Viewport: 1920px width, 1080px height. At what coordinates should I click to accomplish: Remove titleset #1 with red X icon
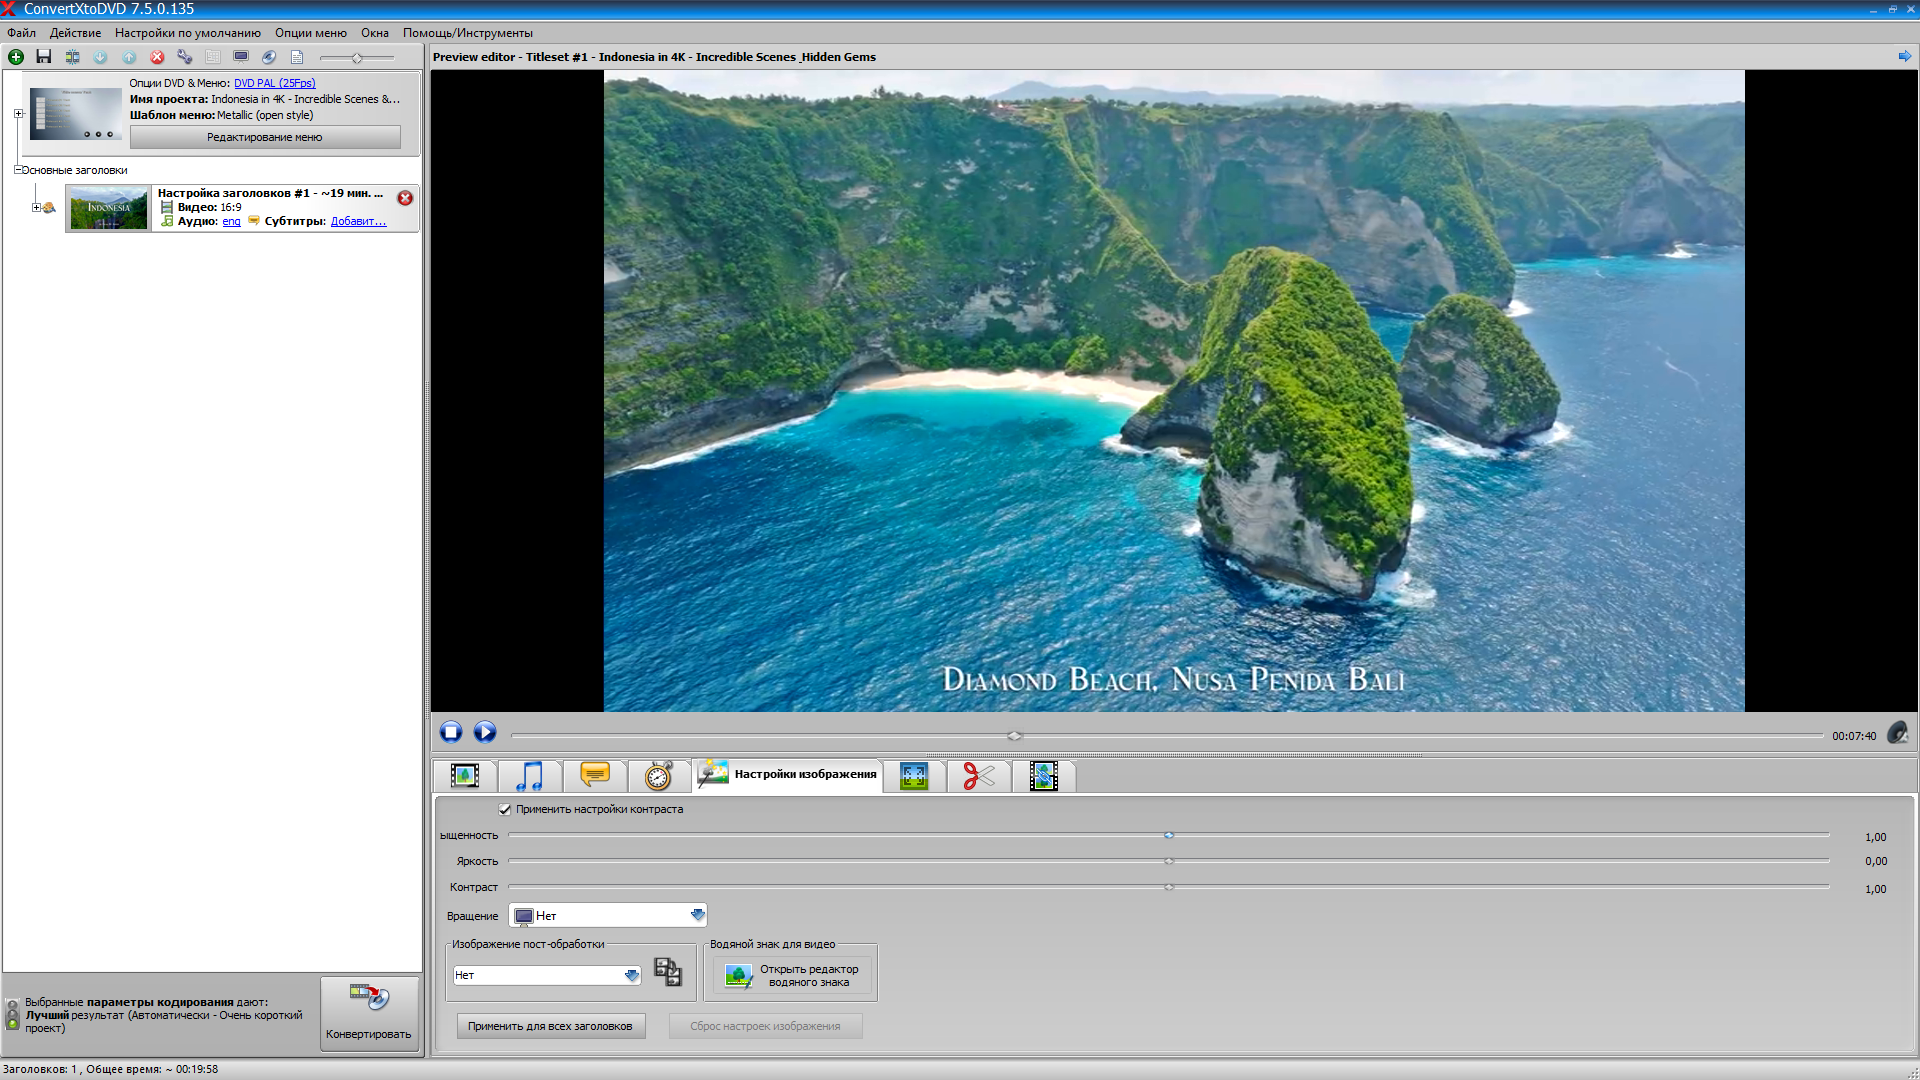tap(405, 198)
